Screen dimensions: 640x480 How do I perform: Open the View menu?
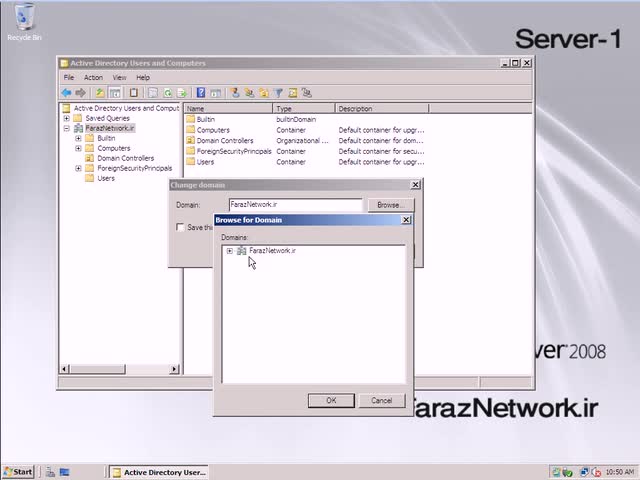click(119, 77)
